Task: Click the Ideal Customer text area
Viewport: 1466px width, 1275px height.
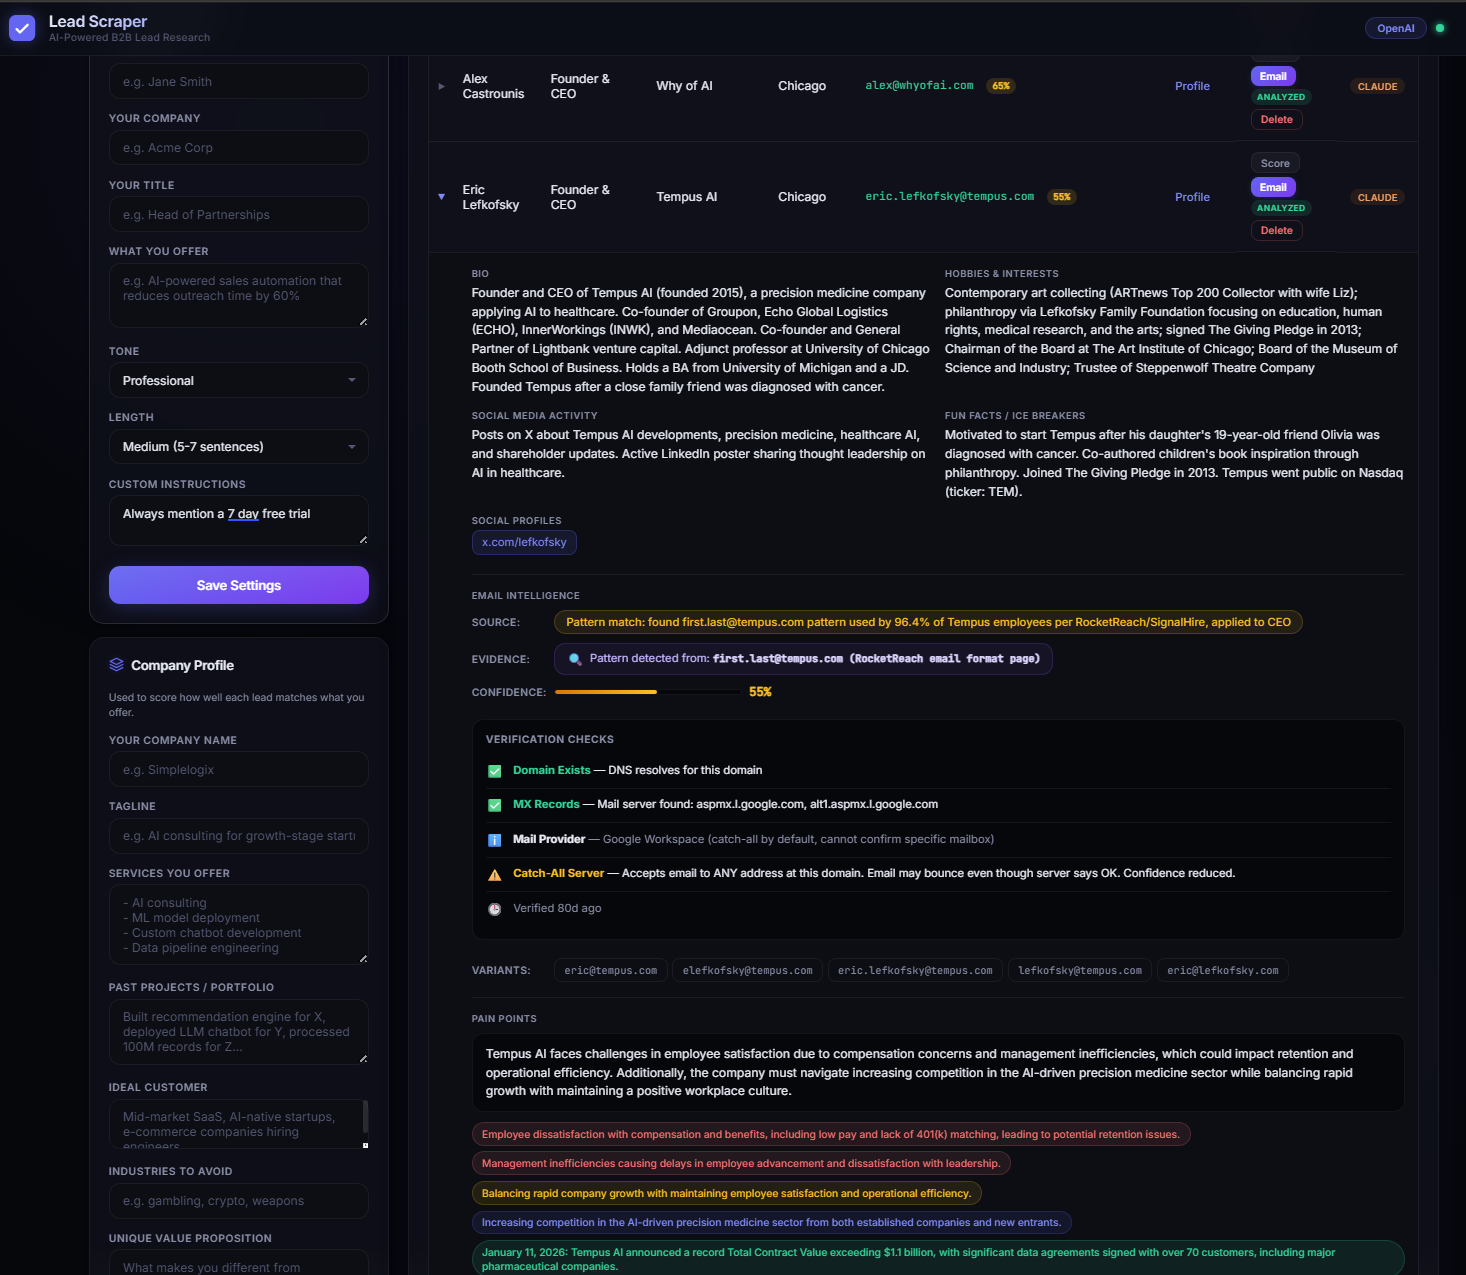Action: [239, 1124]
